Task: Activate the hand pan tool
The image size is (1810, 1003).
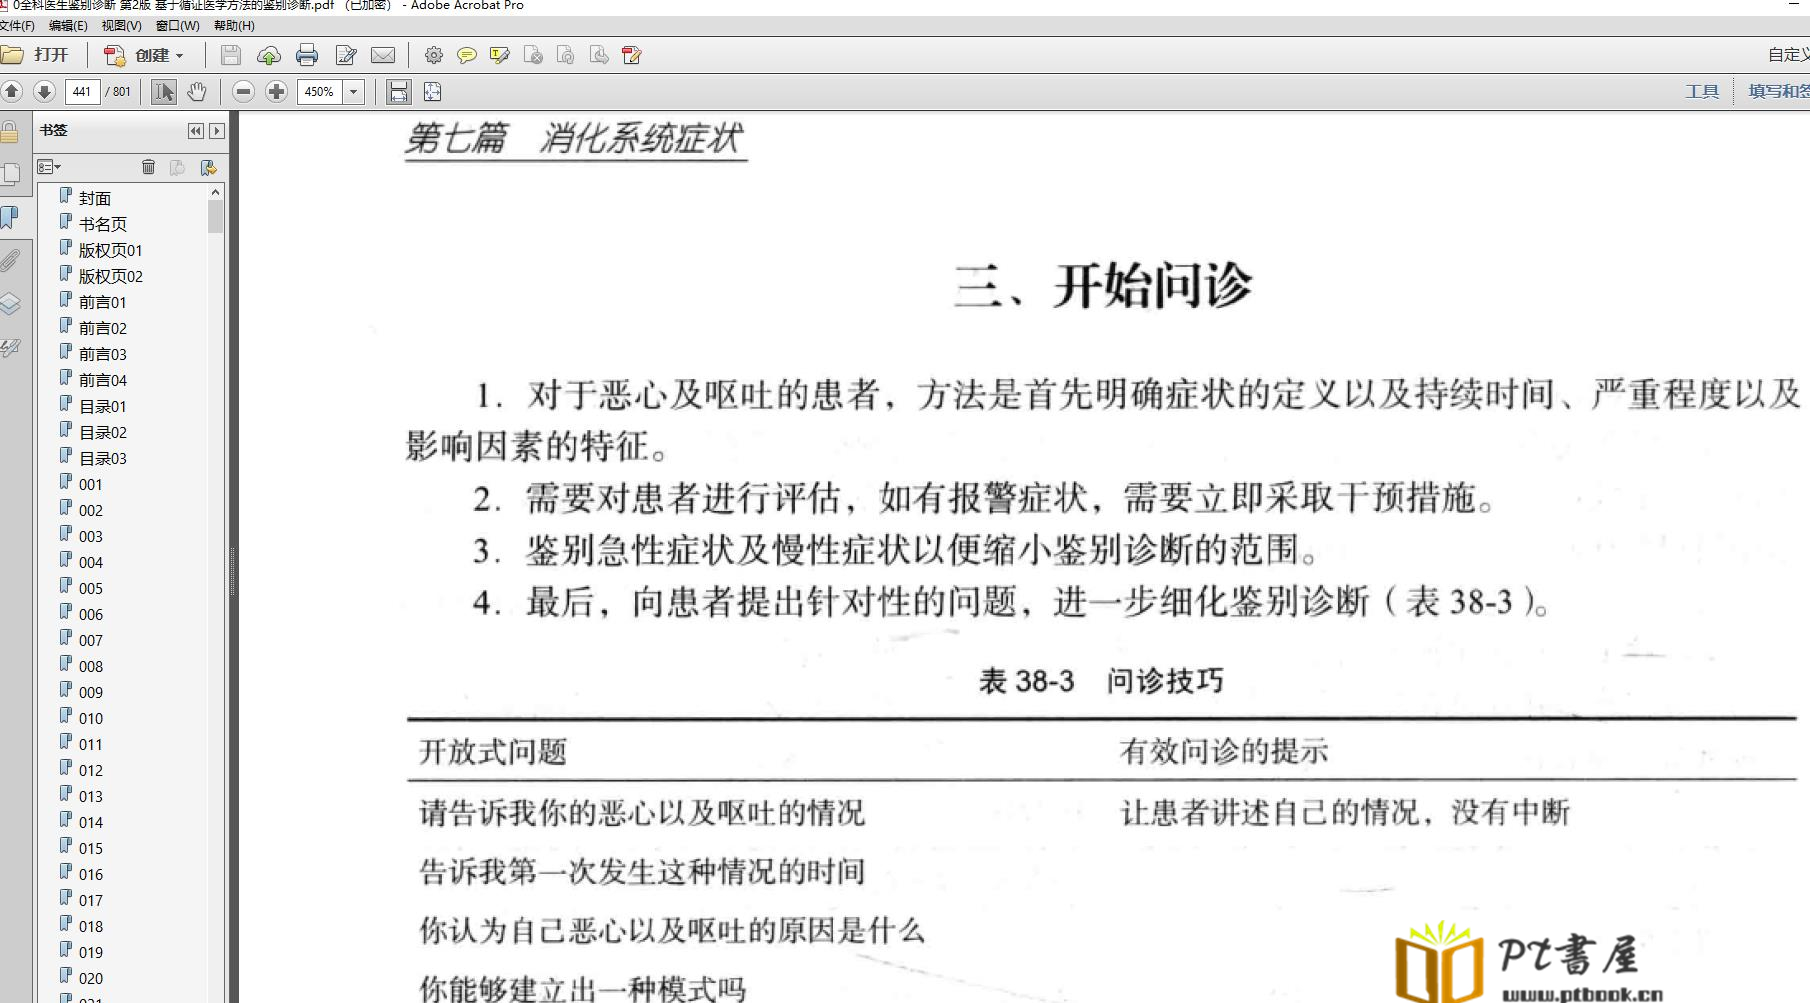Action: click(197, 92)
